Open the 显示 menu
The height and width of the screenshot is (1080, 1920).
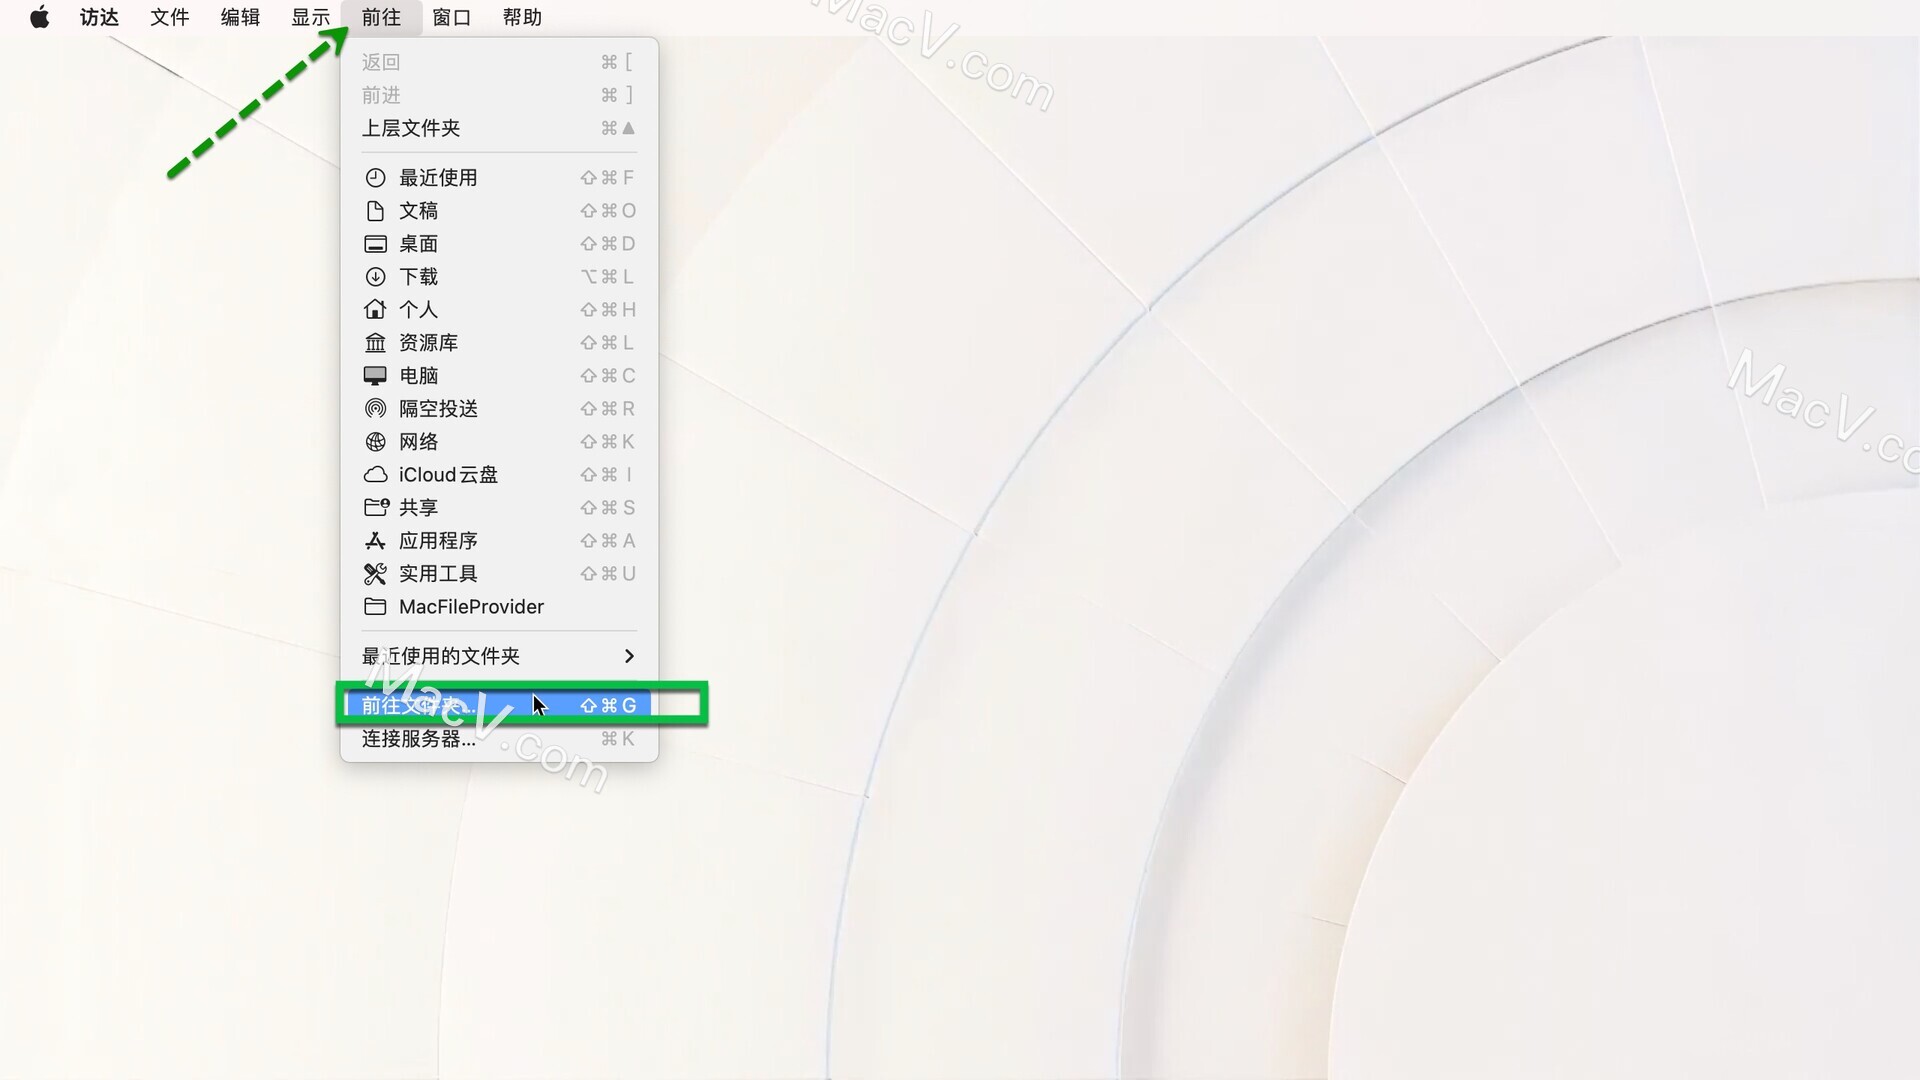[310, 17]
